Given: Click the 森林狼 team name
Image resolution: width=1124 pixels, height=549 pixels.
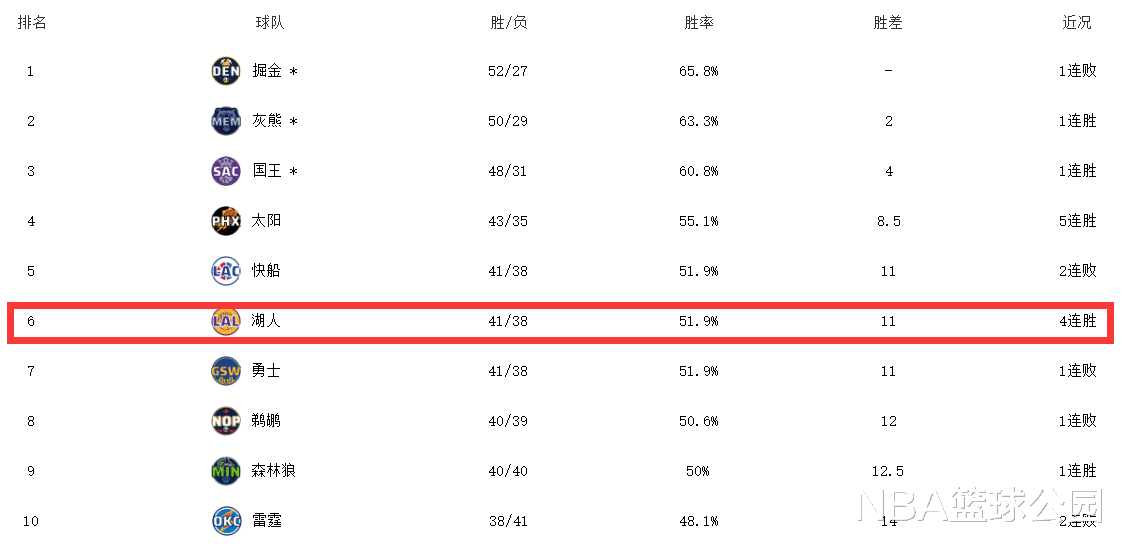Looking at the screenshot, I should pos(274,471).
